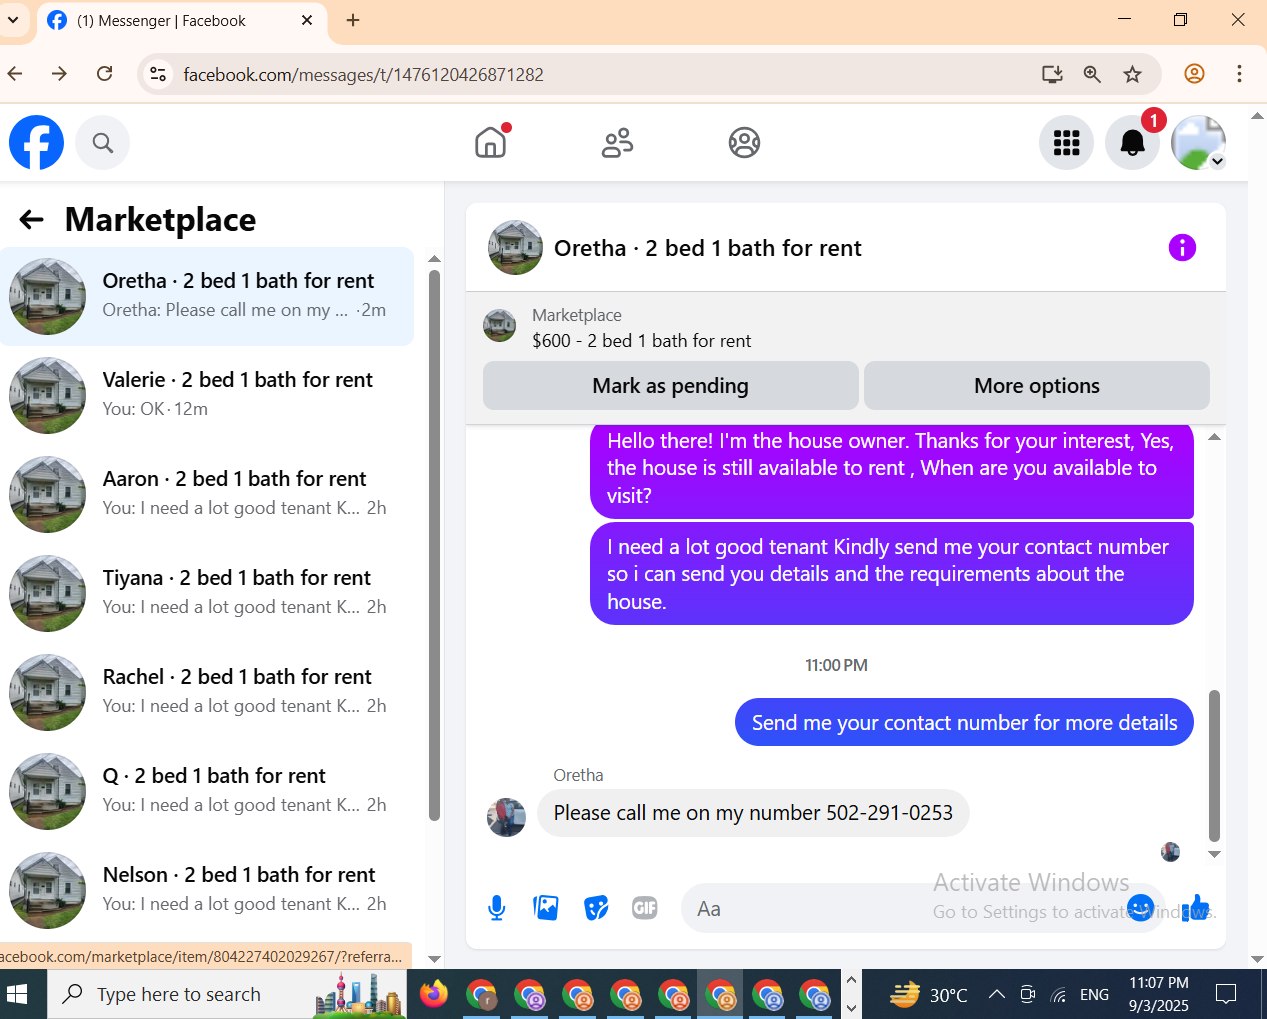
Task: Click the 30°C weather widget
Action: click(x=929, y=995)
